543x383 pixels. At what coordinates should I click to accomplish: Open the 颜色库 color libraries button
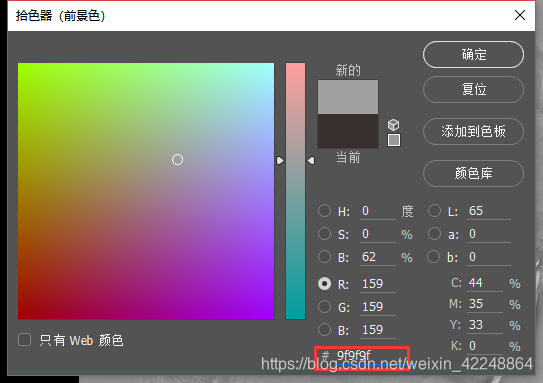click(473, 173)
